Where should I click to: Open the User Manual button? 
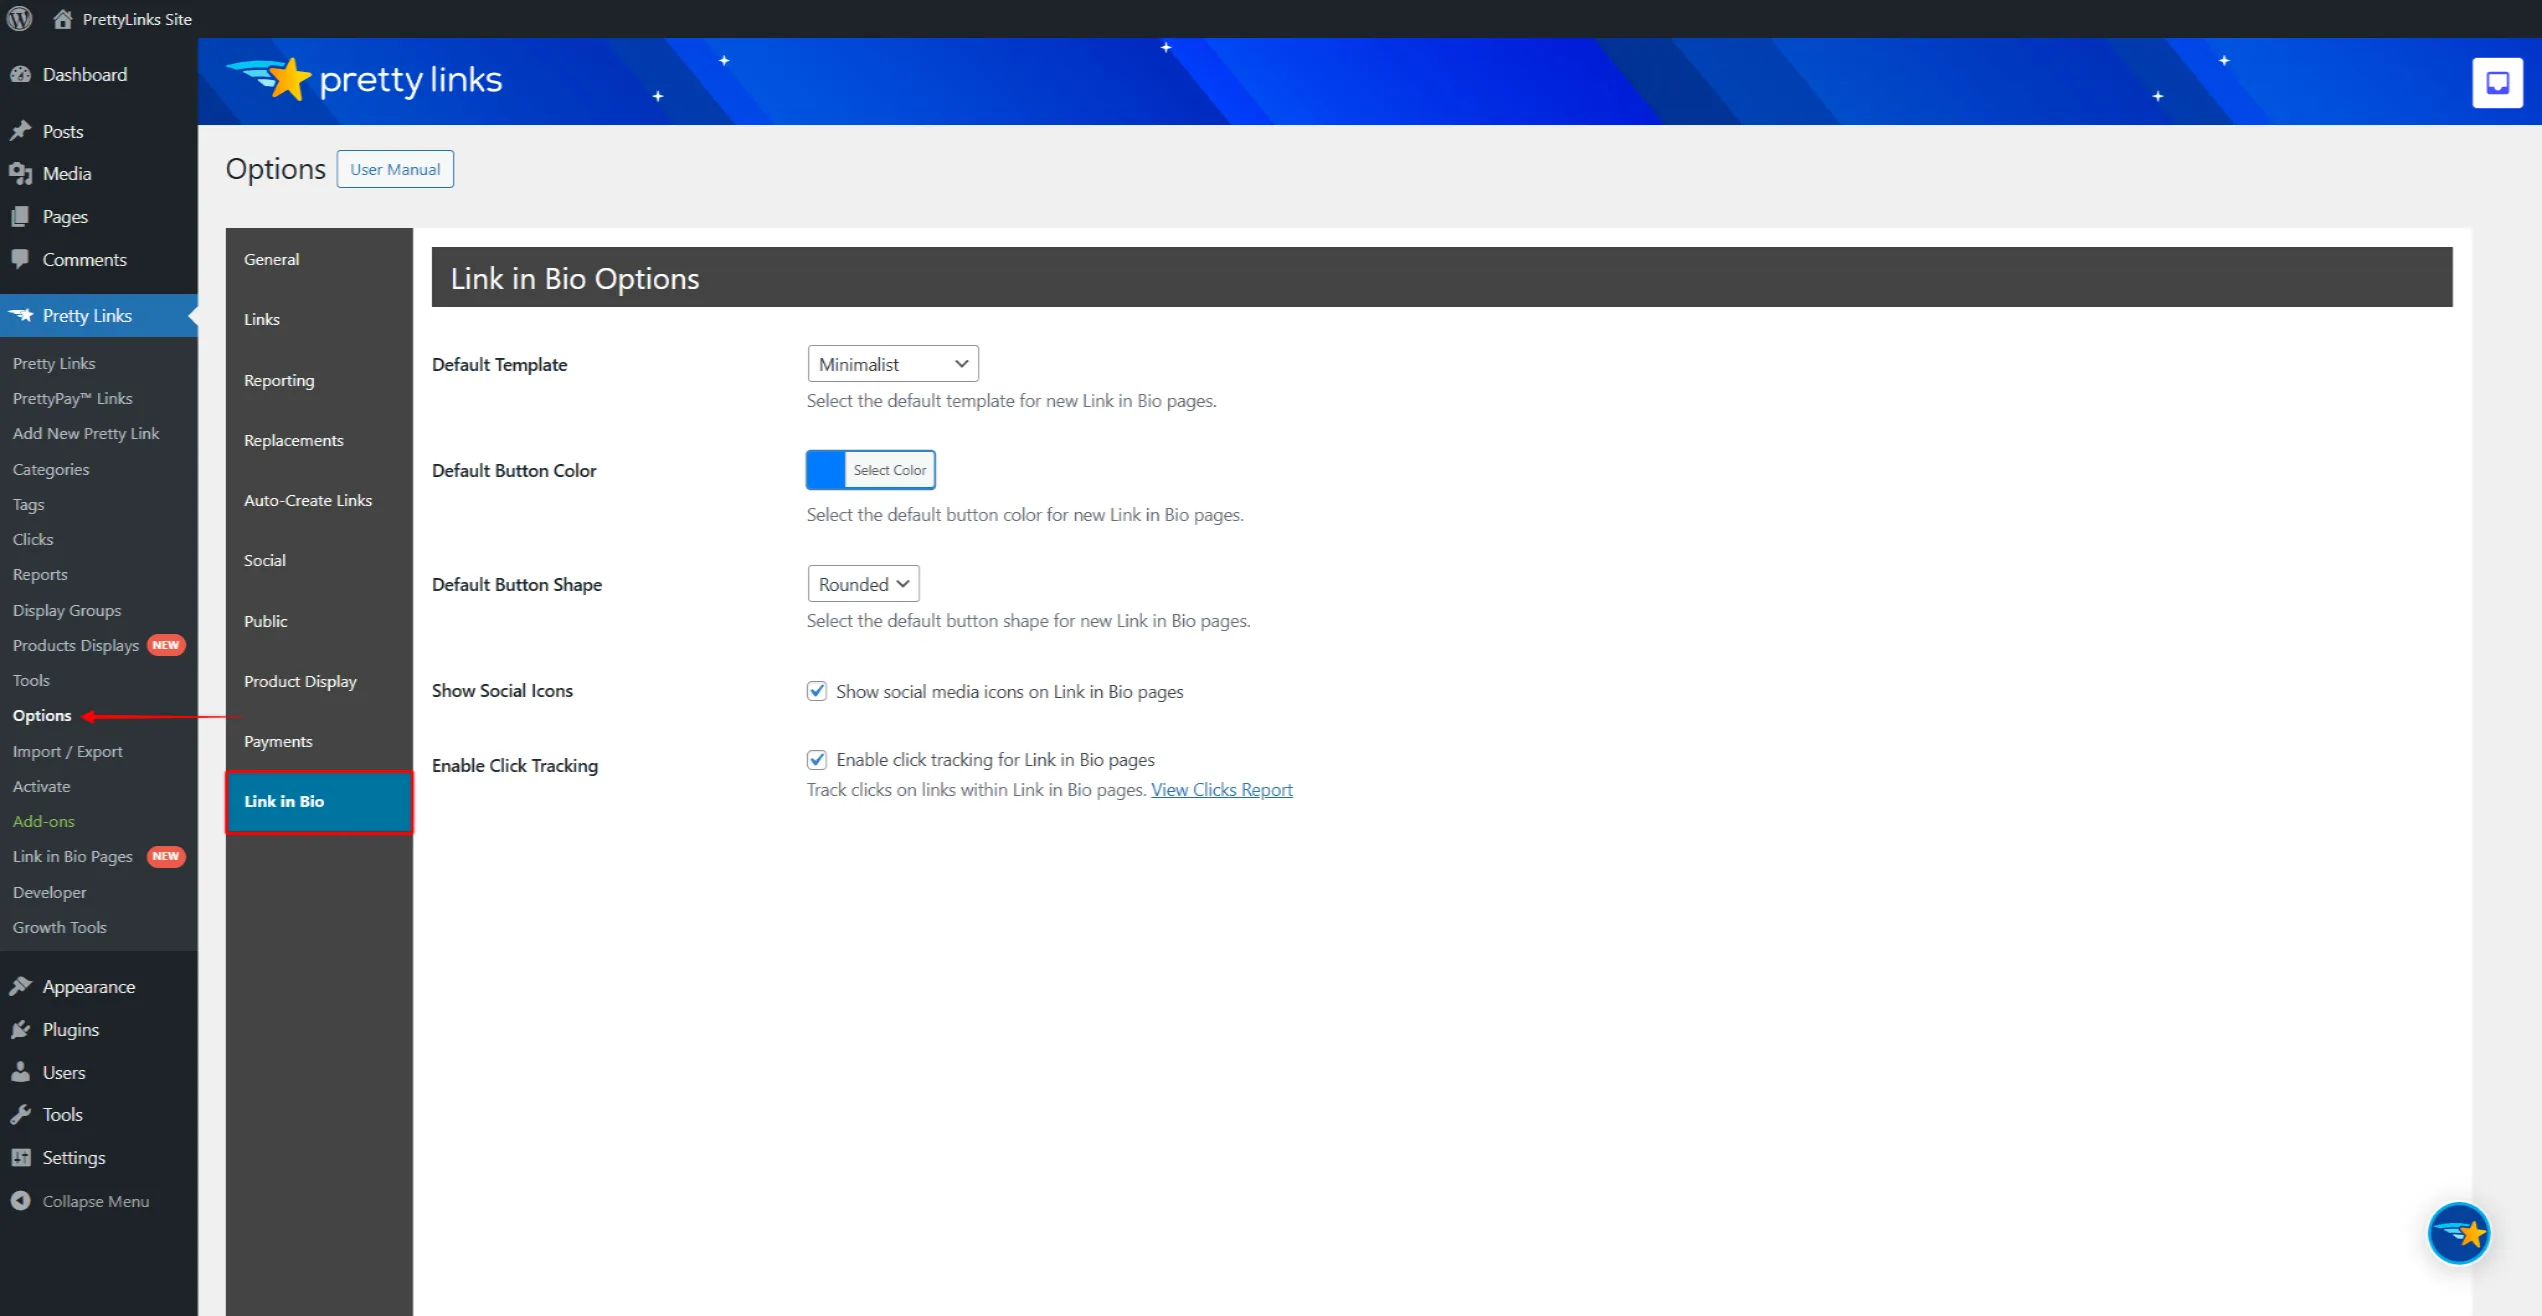point(395,169)
